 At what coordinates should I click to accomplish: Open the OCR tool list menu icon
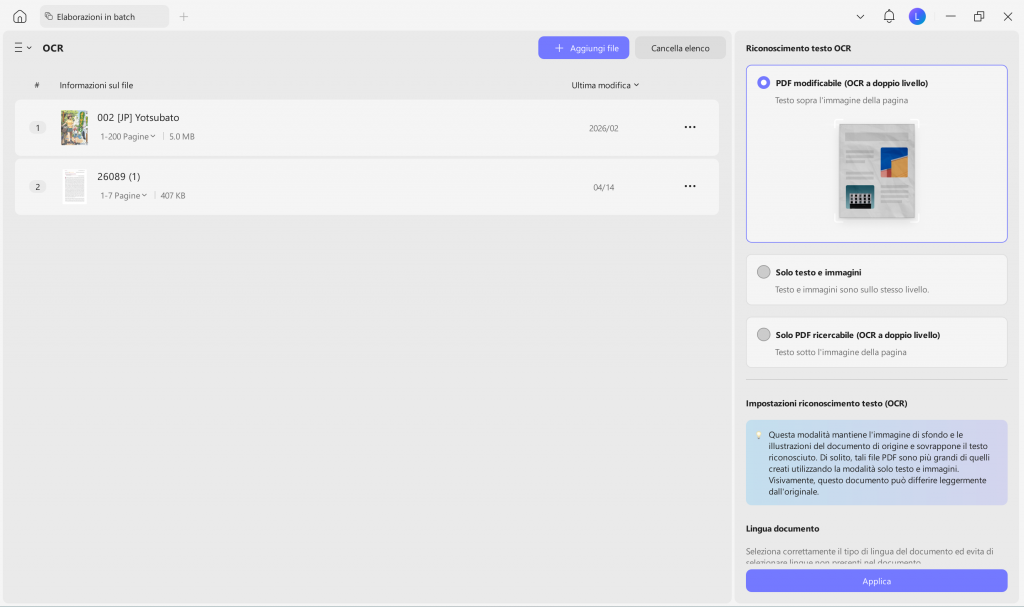coord(23,48)
